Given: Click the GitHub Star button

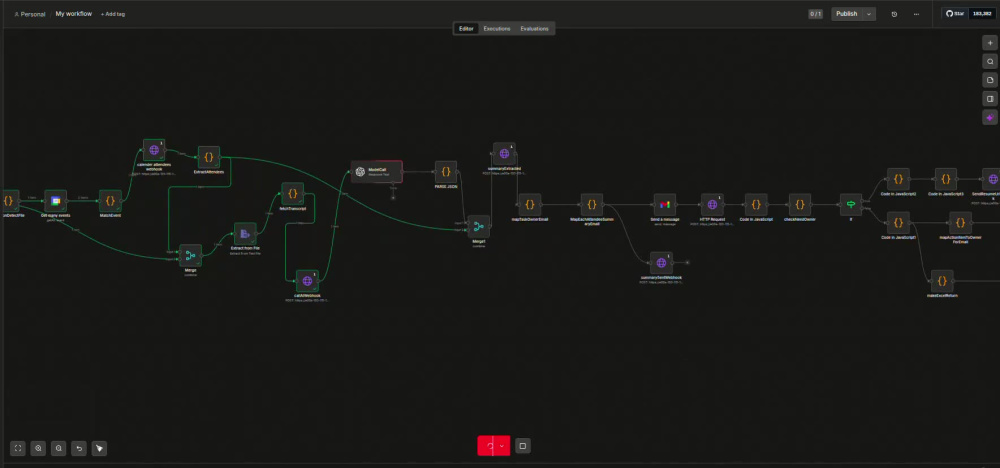Looking at the screenshot, I should pyautogui.click(x=955, y=13).
